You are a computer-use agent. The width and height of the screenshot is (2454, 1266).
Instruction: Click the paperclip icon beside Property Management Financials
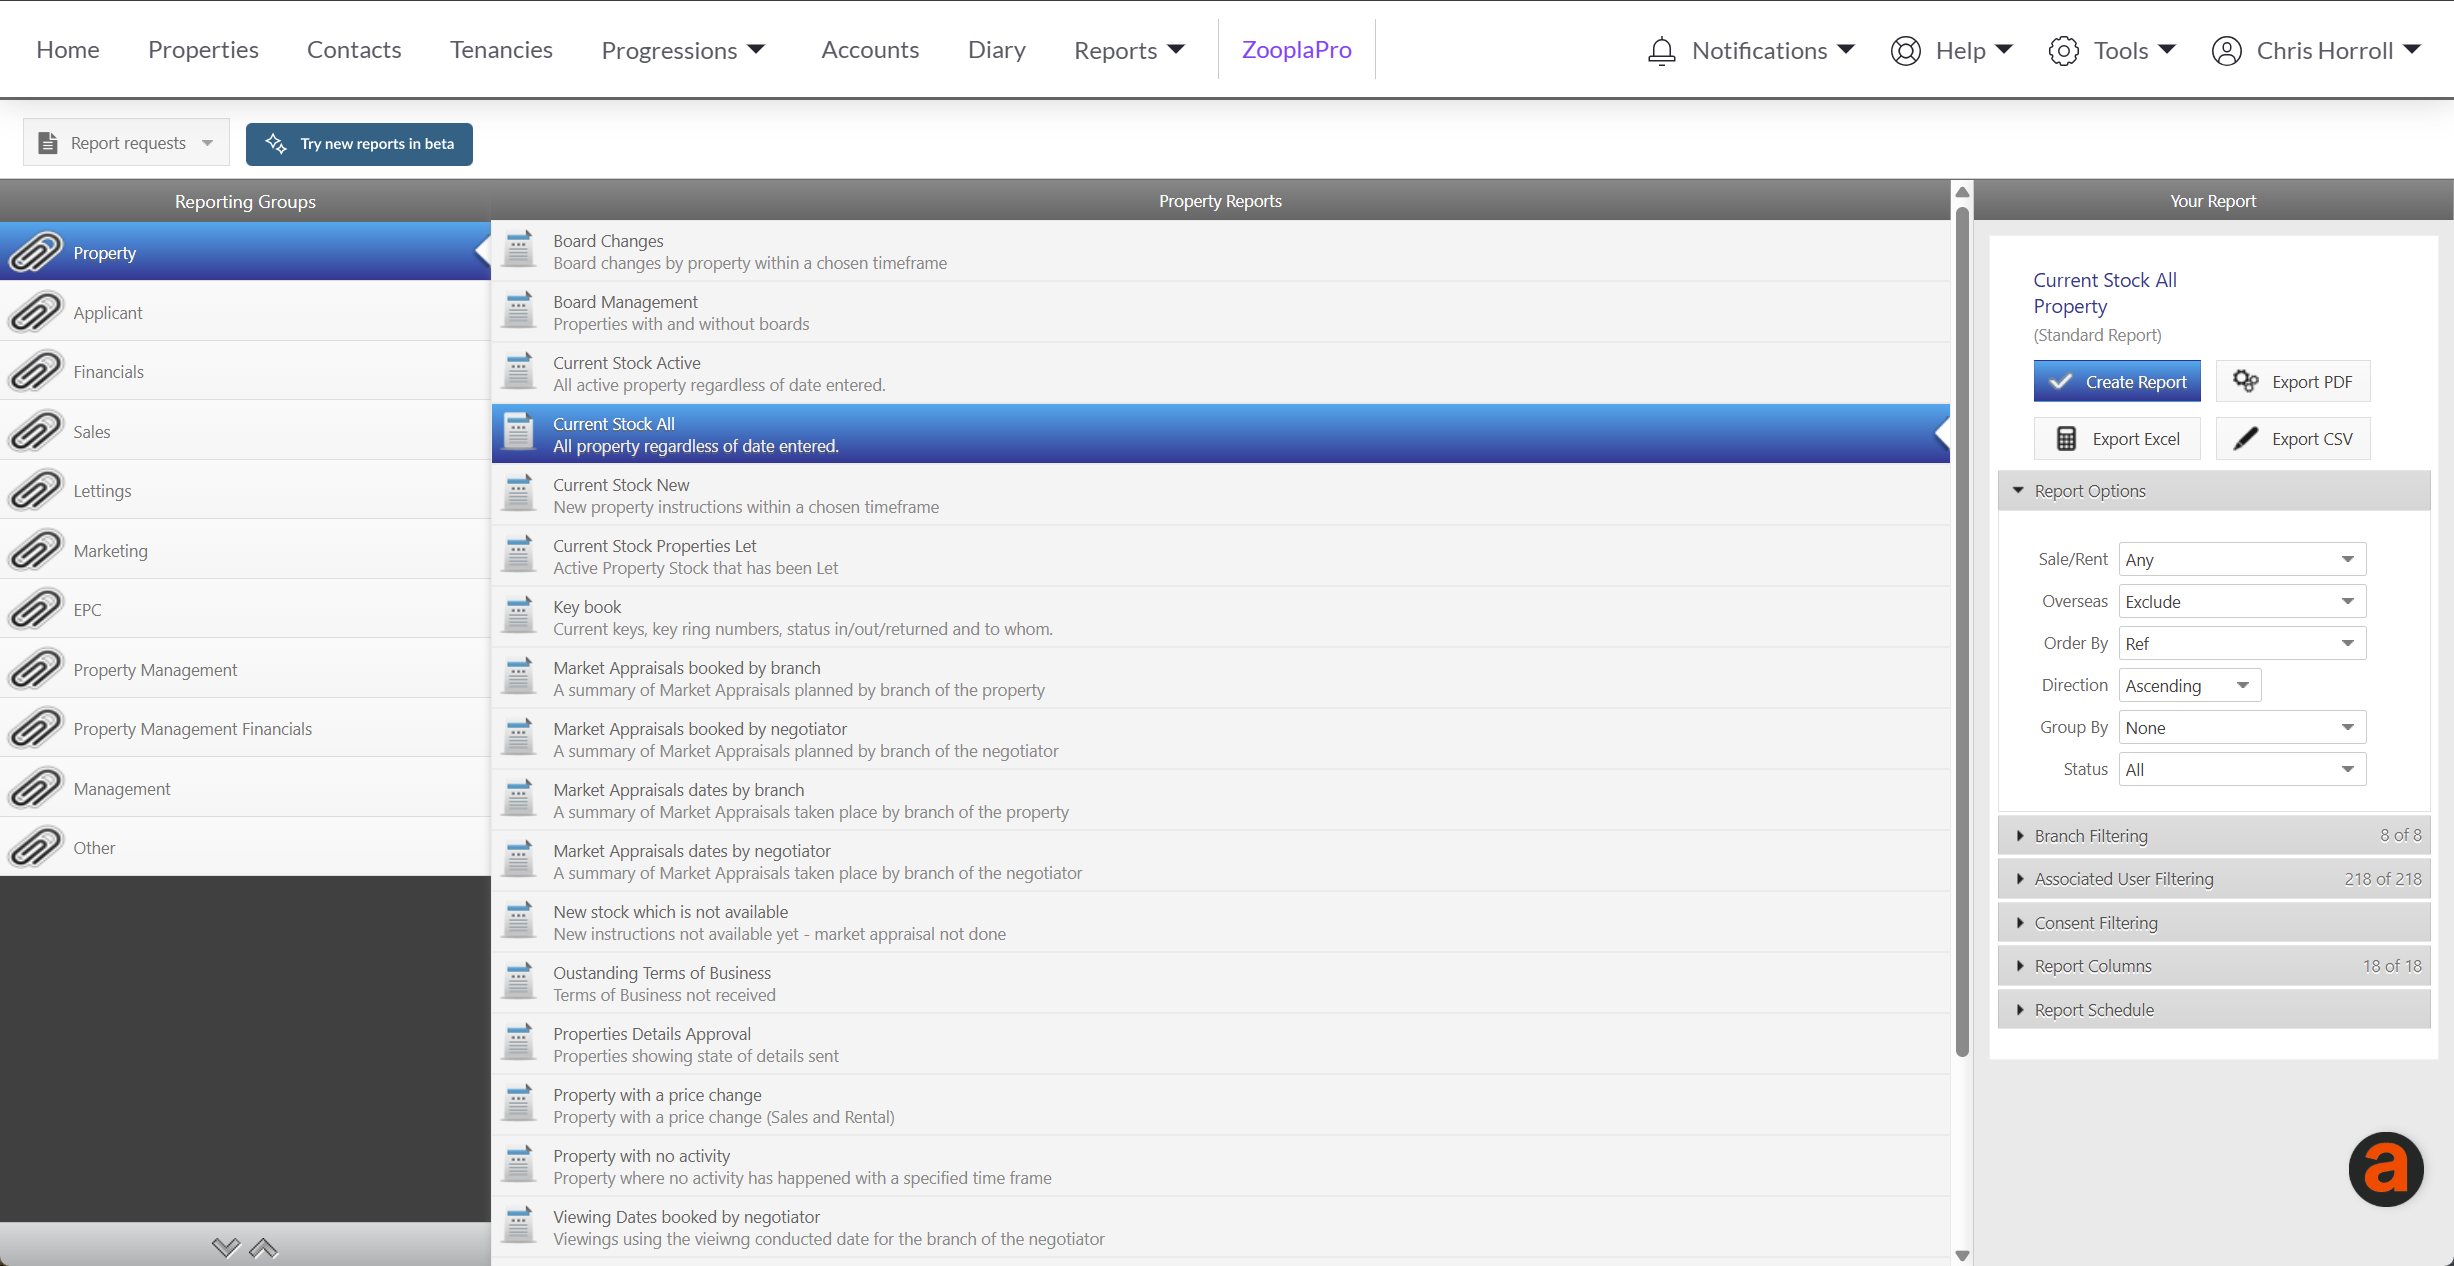[35, 728]
